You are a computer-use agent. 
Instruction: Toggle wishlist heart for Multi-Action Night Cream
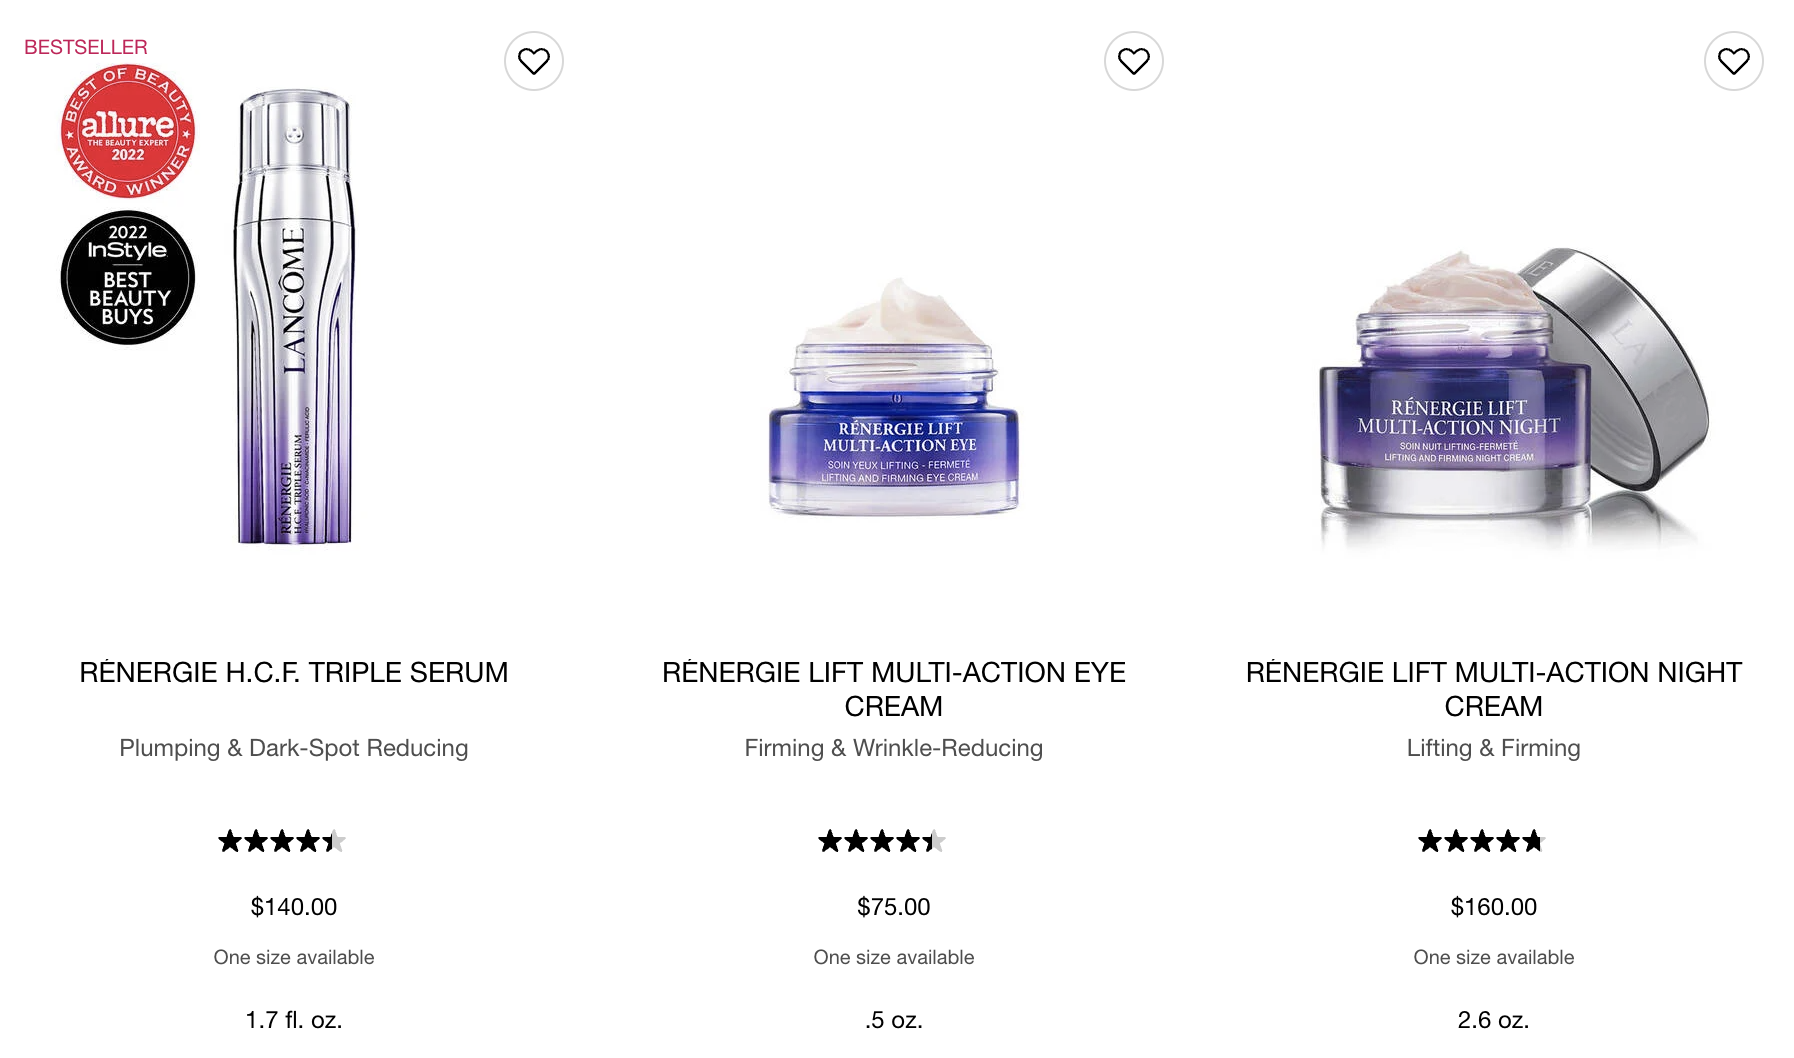(1734, 61)
